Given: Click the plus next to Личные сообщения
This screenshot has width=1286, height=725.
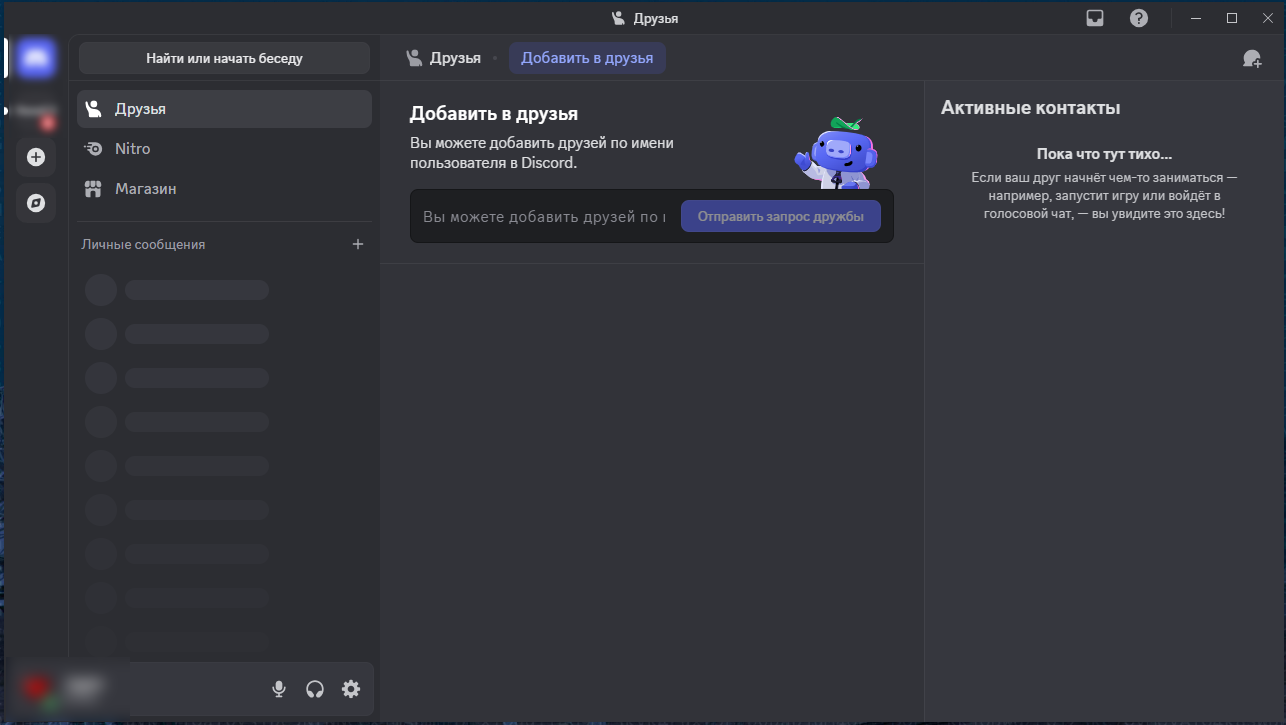Looking at the screenshot, I should (x=358, y=244).
